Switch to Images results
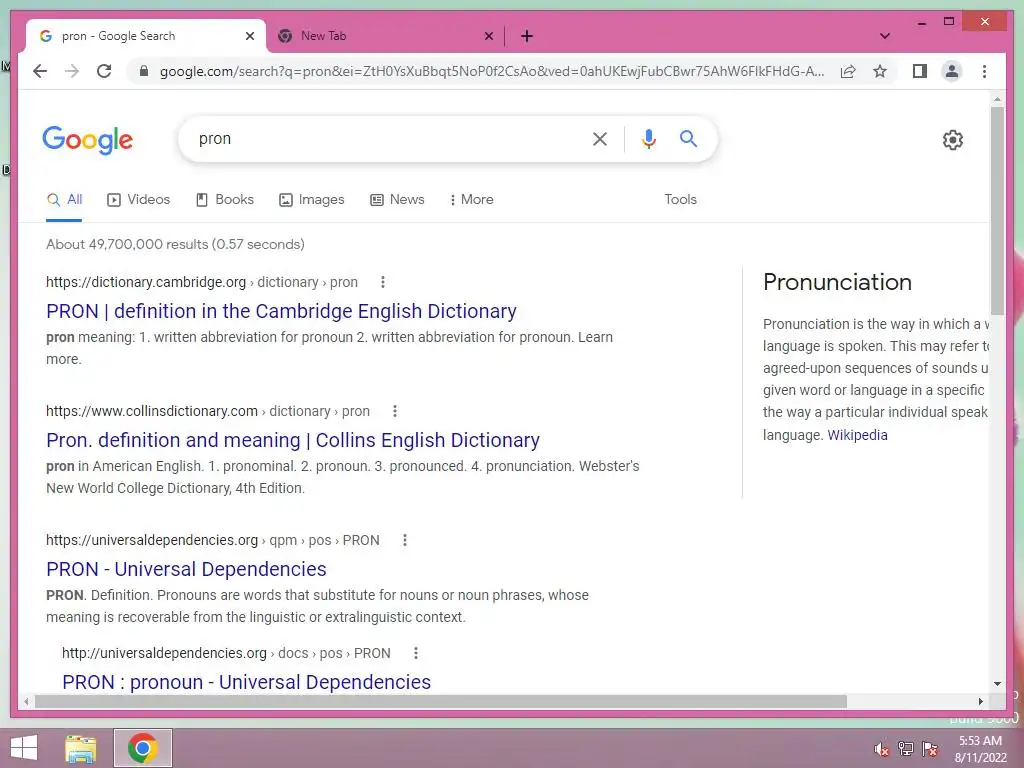Viewport: 1024px width, 768px height. coord(312,200)
